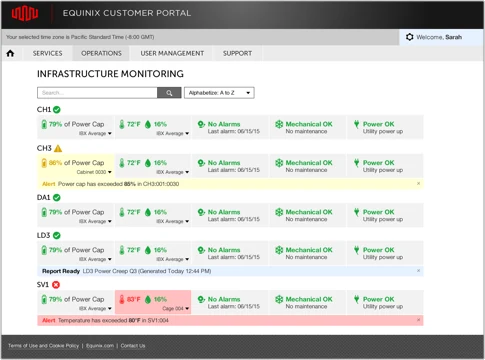The width and height of the screenshot is (485, 360).
Task: Click the green check status icon beside CH1
Action: (57, 109)
